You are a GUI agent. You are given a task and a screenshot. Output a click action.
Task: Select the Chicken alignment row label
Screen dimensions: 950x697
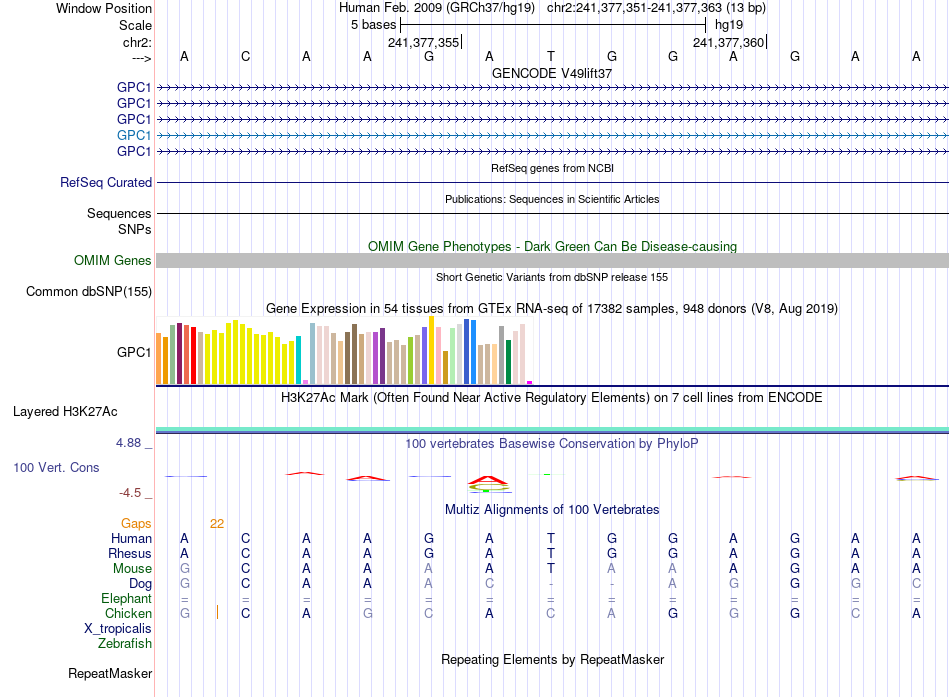coord(128,613)
